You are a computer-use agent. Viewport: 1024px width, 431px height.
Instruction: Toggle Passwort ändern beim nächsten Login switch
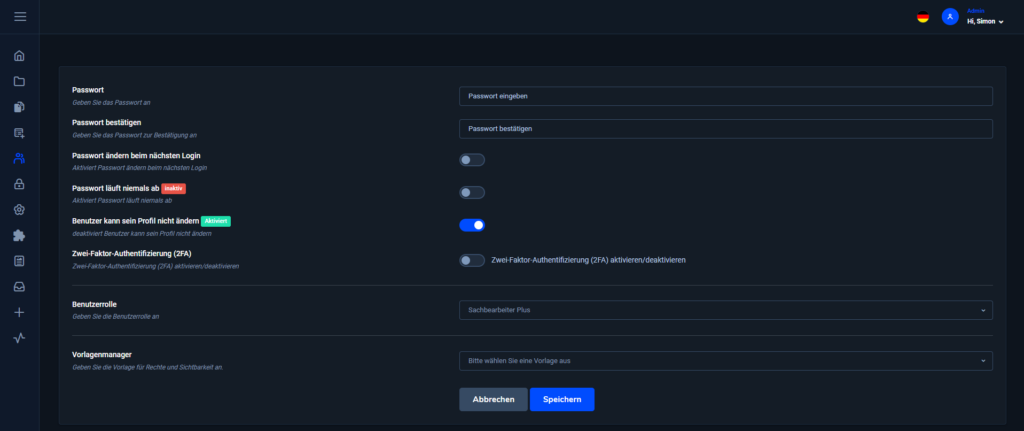(x=472, y=160)
